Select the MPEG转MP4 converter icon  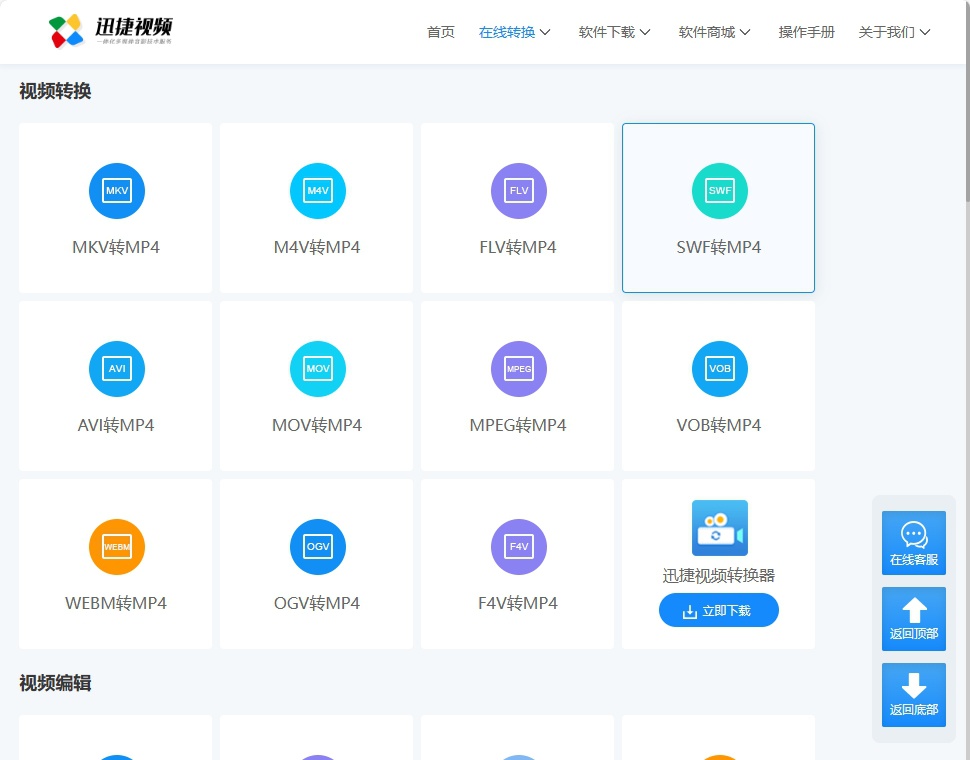pos(518,368)
